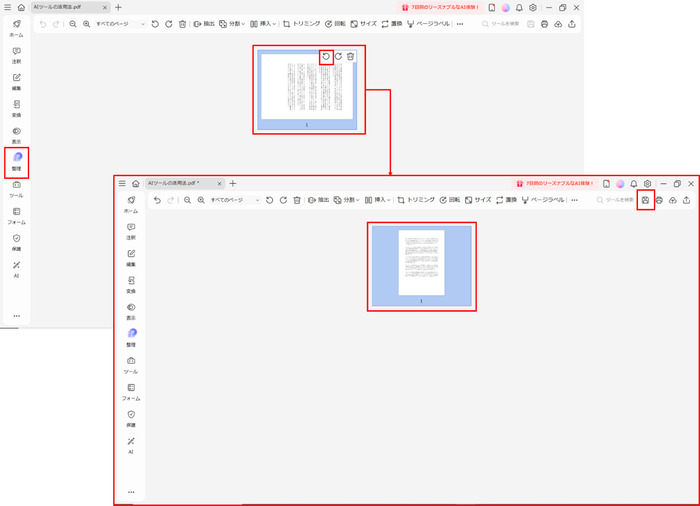Click the red AI trial banner in the top window
The height and width of the screenshot is (506, 700).
(x=440, y=8)
